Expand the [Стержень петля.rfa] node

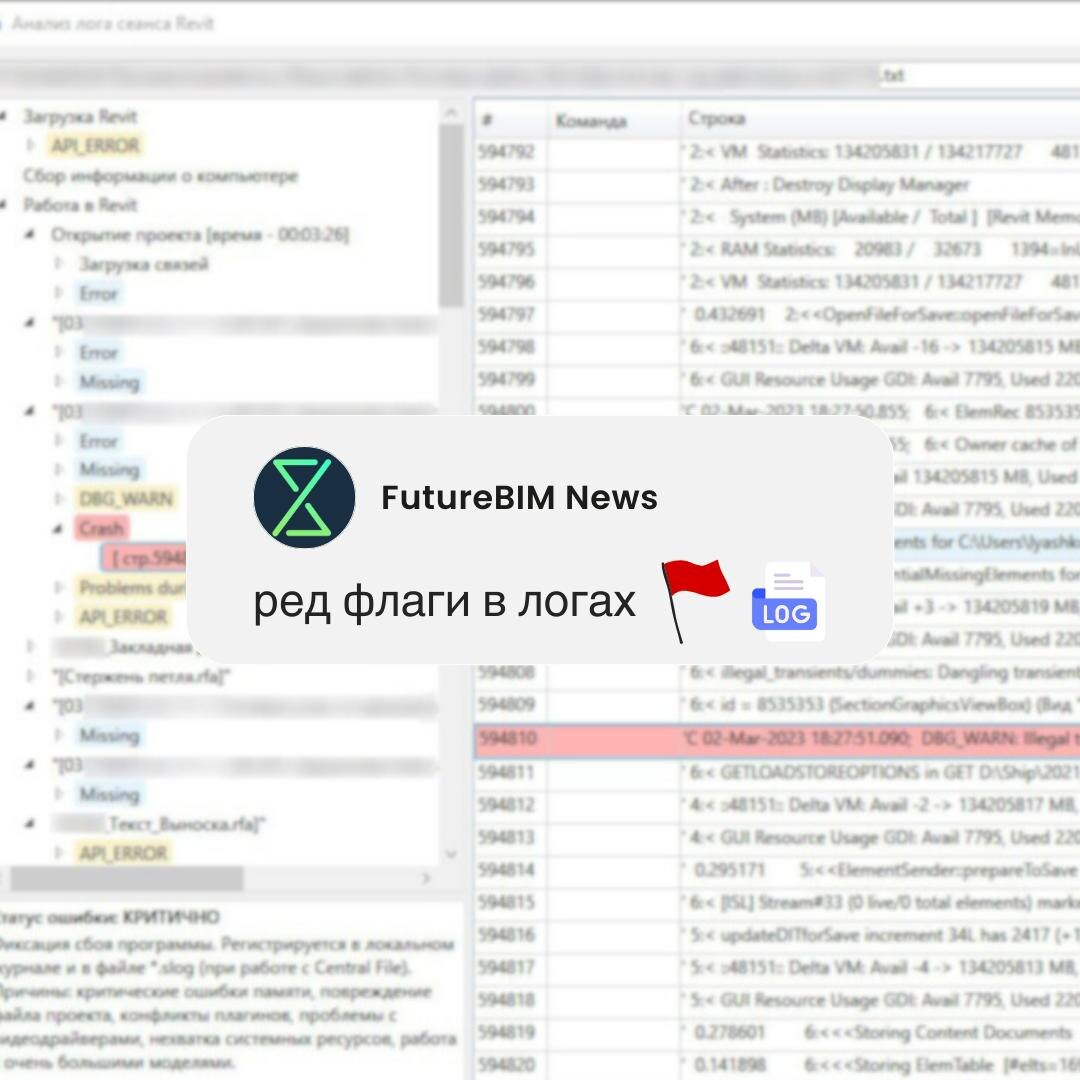[30, 676]
